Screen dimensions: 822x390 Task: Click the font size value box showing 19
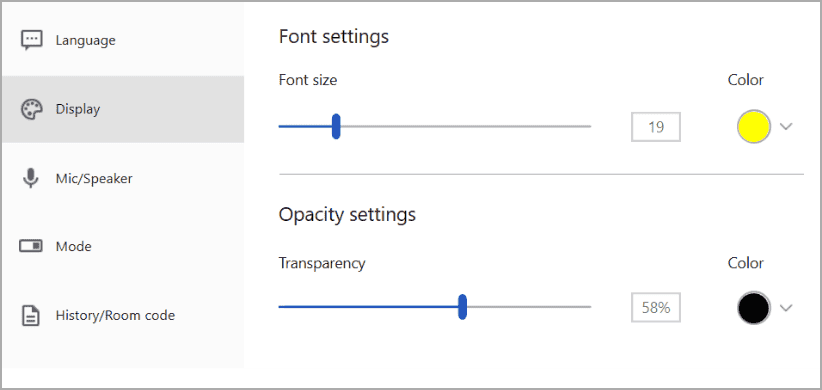[x=656, y=127]
